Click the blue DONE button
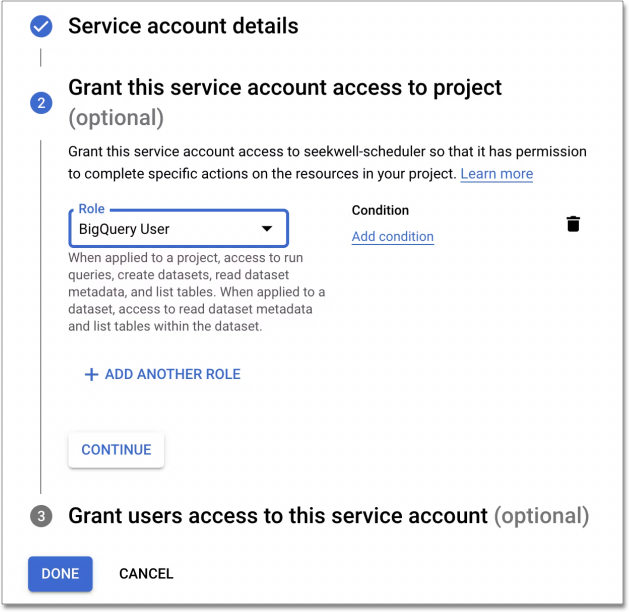This screenshot has height=612, width=629. click(60, 574)
